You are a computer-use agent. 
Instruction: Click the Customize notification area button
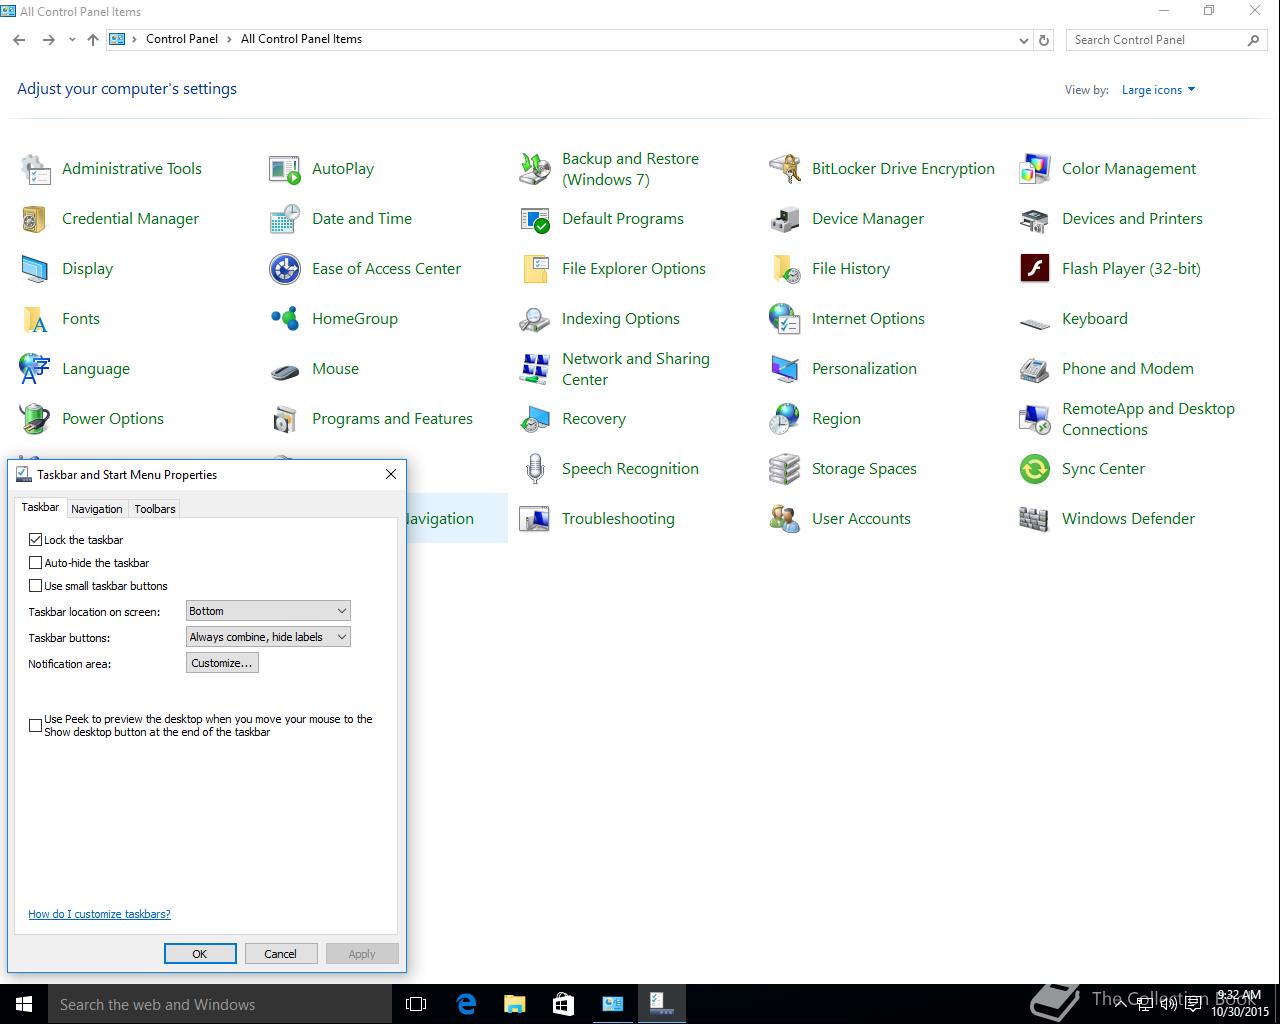tap(222, 663)
